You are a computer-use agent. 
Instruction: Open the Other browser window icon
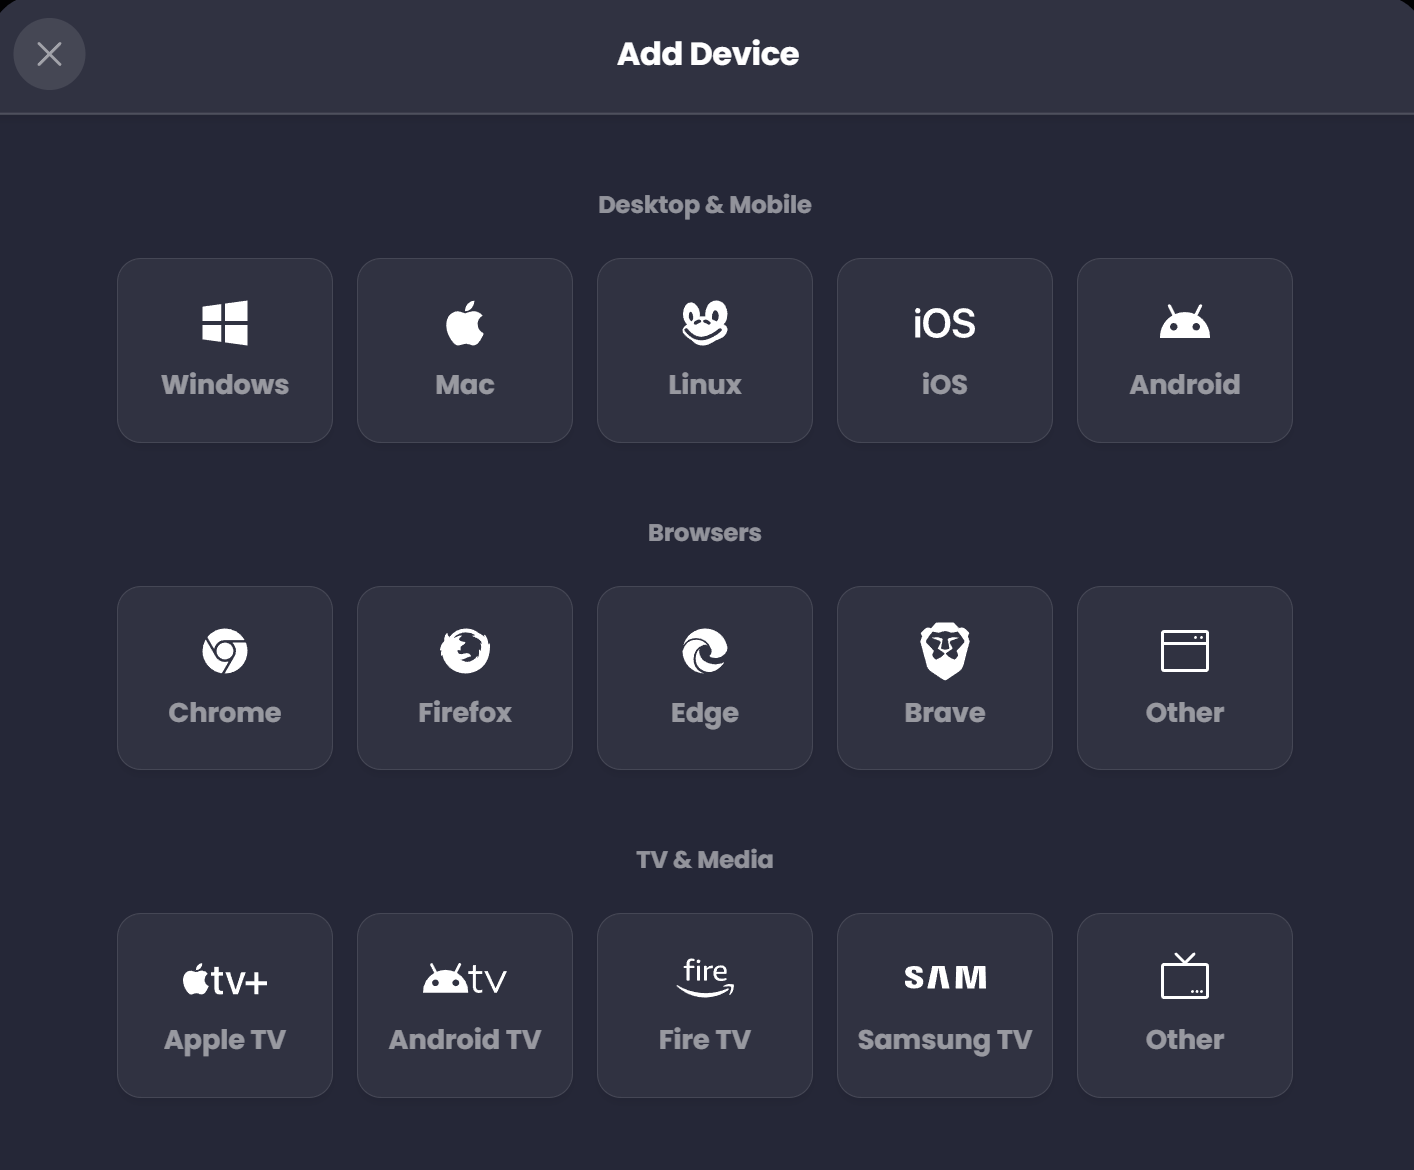(x=1185, y=651)
